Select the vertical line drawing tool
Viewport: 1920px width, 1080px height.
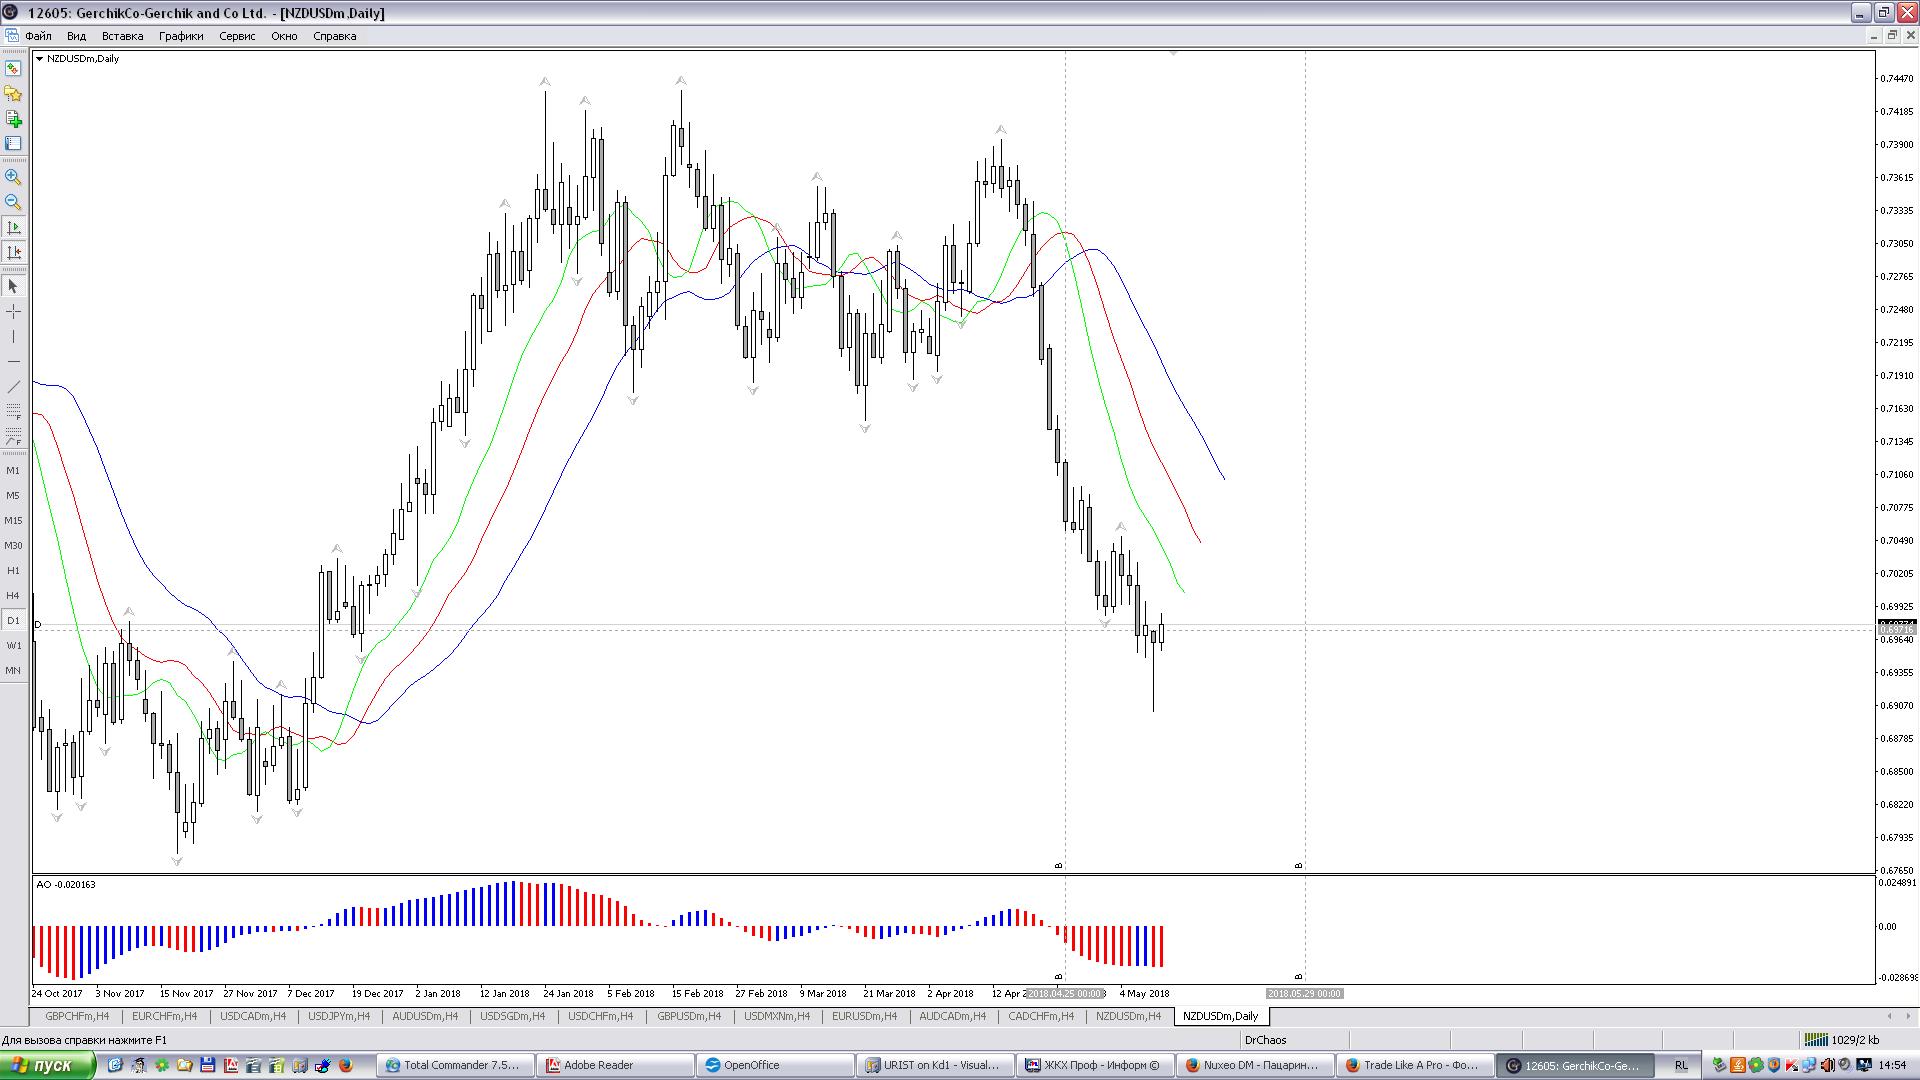pyautogui.click(x=13, y=337)
